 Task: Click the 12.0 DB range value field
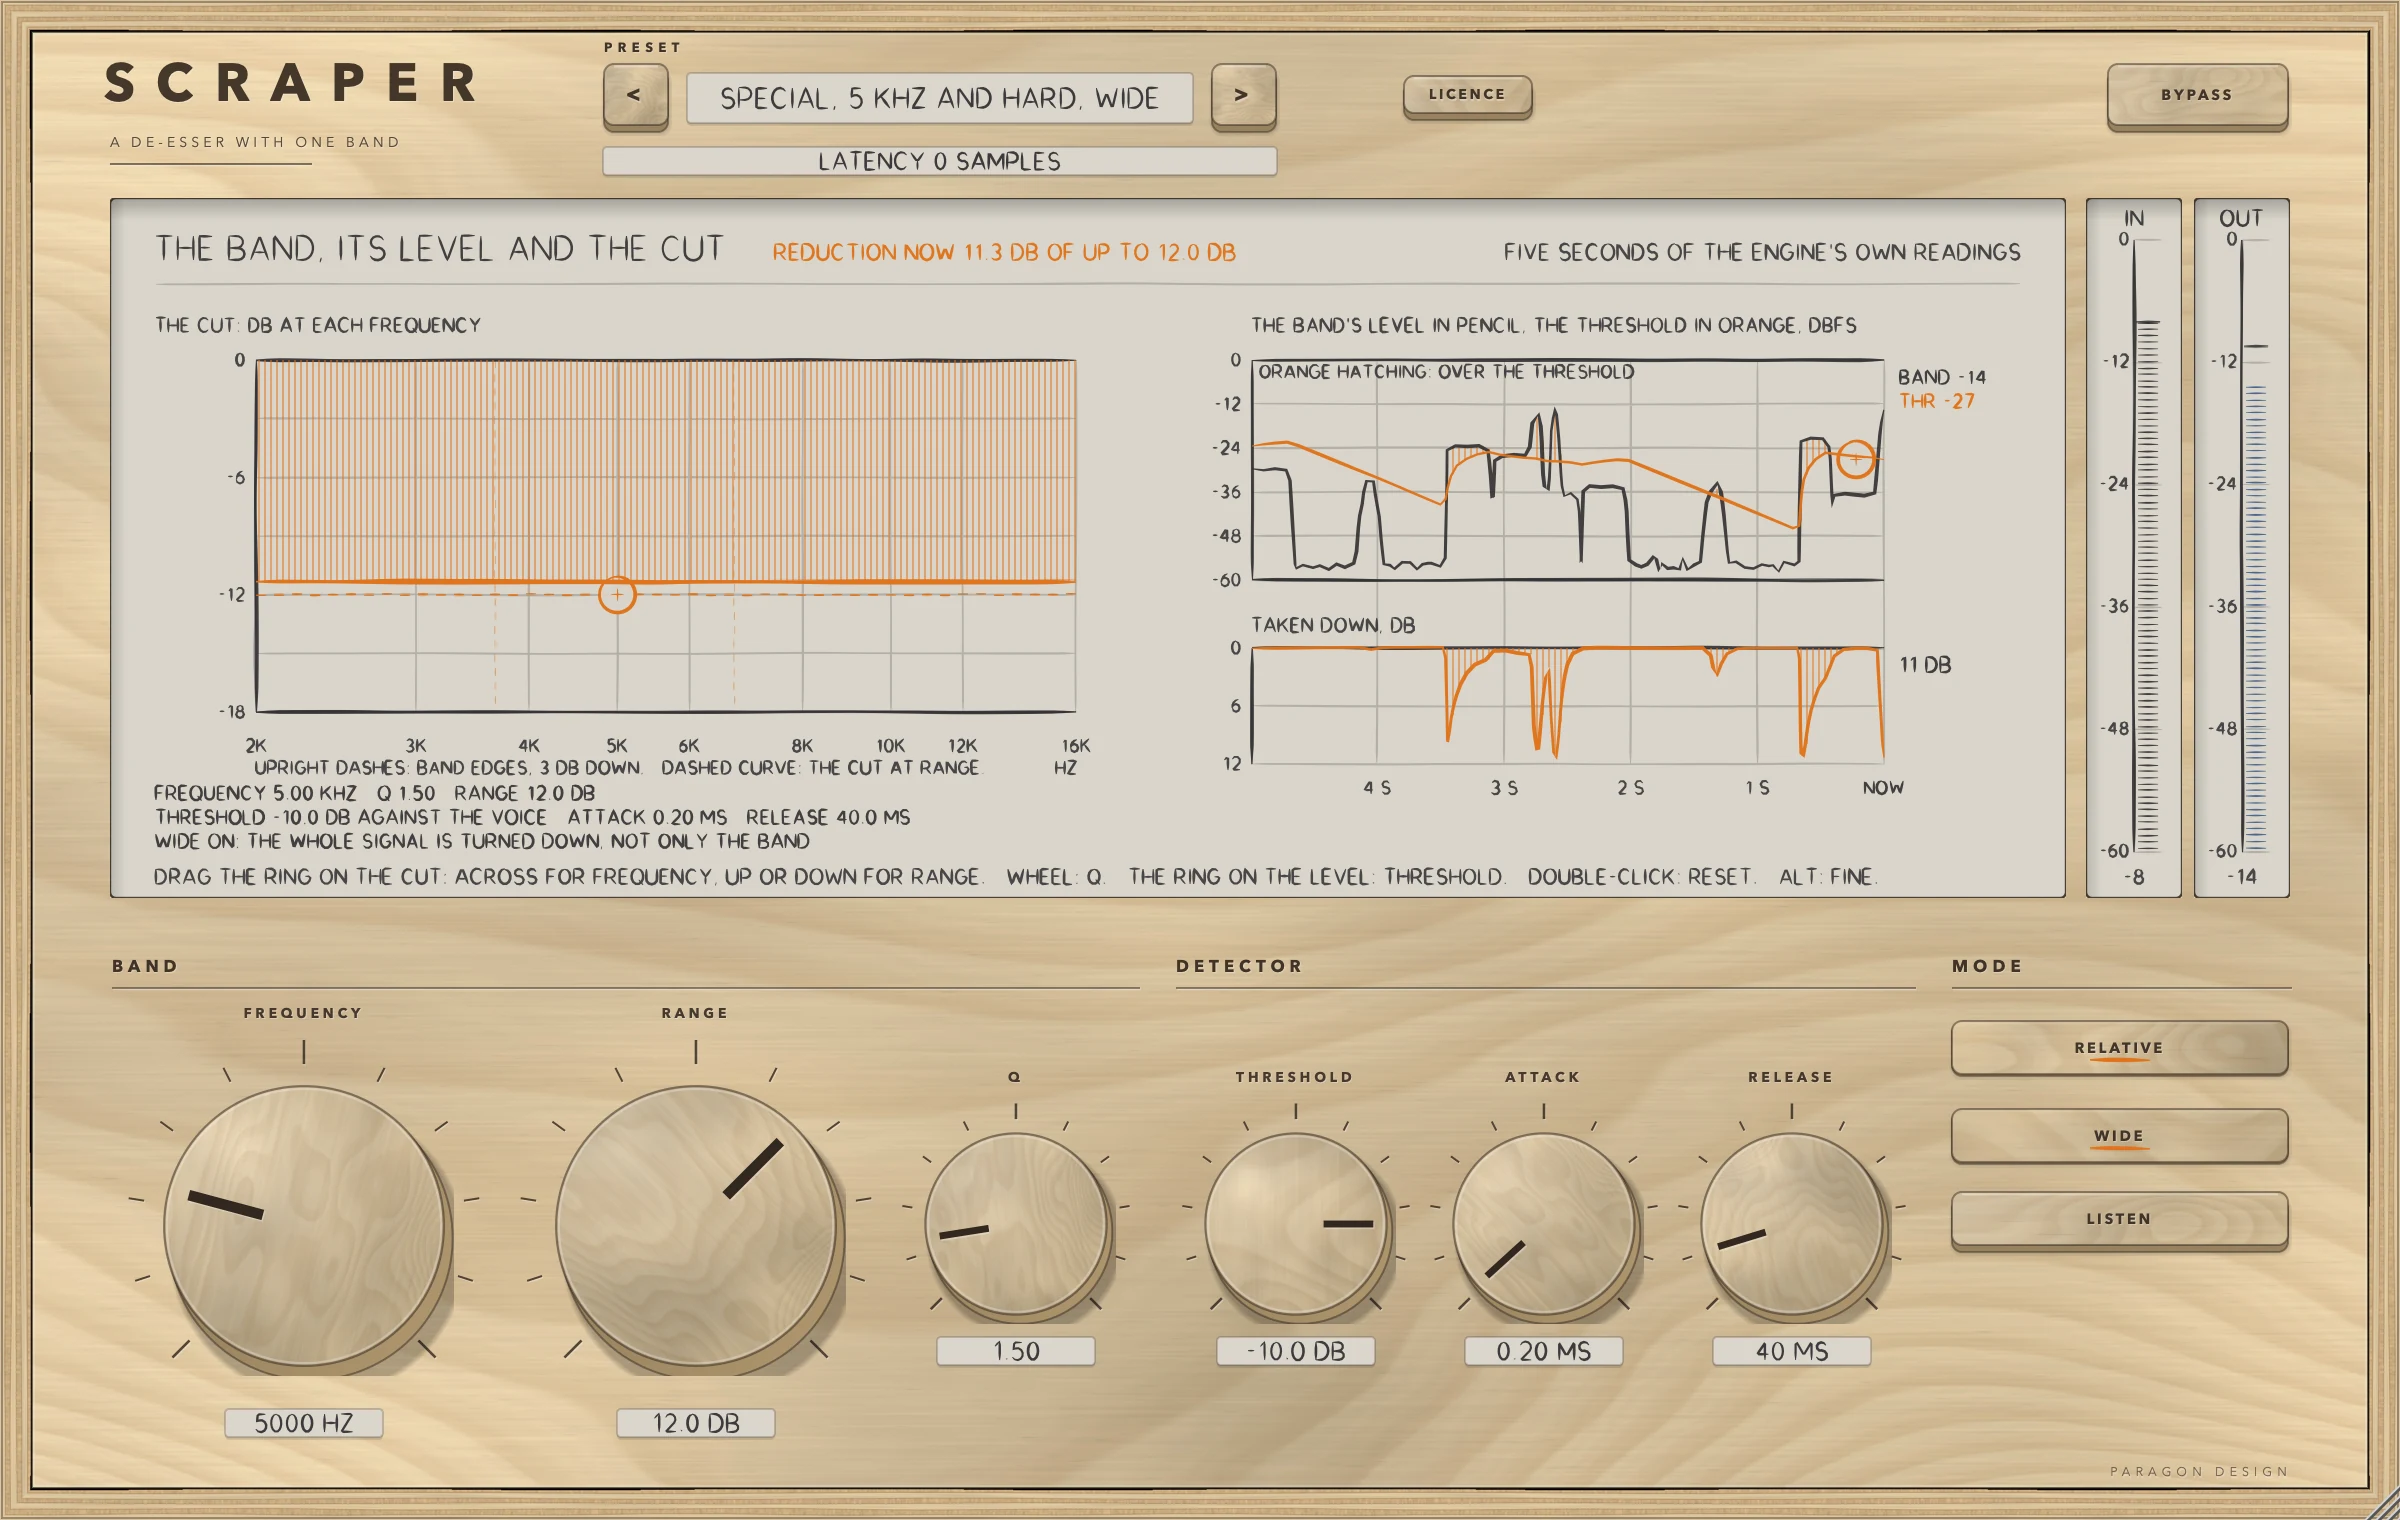(x=696, y=1423)
